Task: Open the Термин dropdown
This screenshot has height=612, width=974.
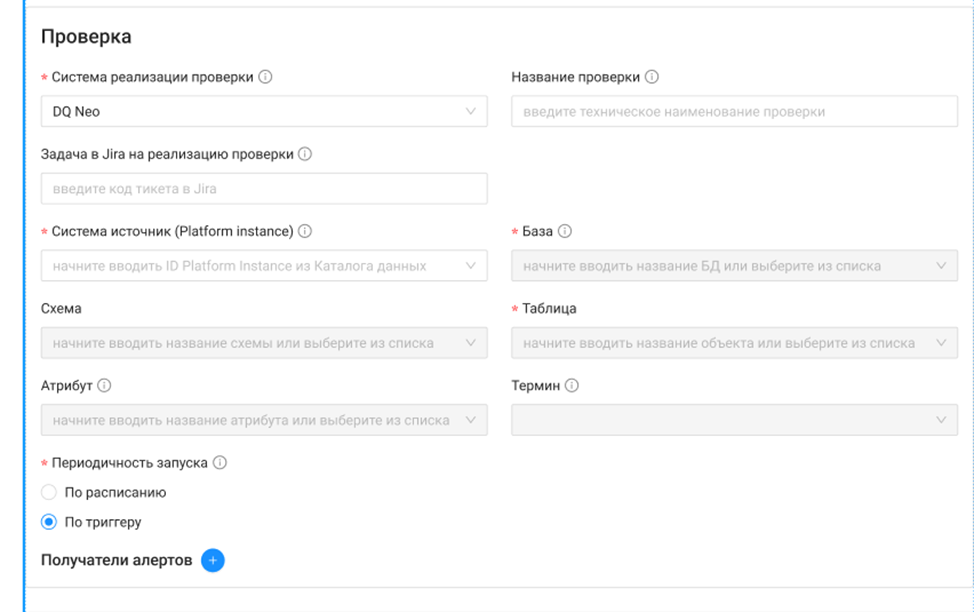Action: click(x=734, y=420)
